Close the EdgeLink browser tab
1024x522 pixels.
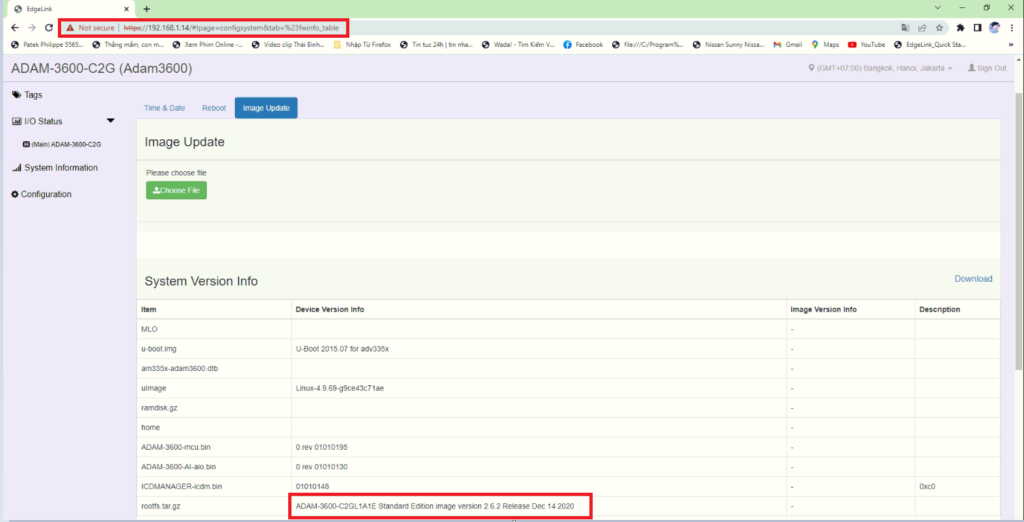(x=128, y=9)
